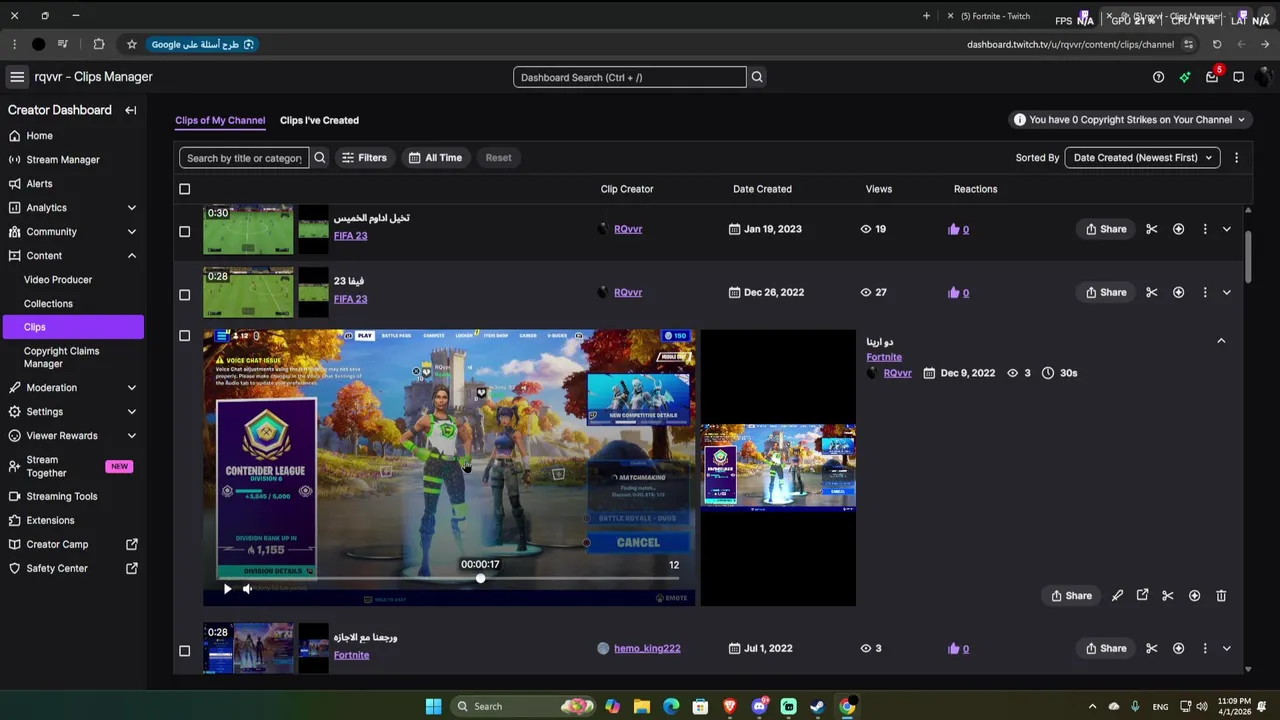The image size is (1280, 720).
Task: Open expanded clip in new window icon
Action: click(1142, 596)
